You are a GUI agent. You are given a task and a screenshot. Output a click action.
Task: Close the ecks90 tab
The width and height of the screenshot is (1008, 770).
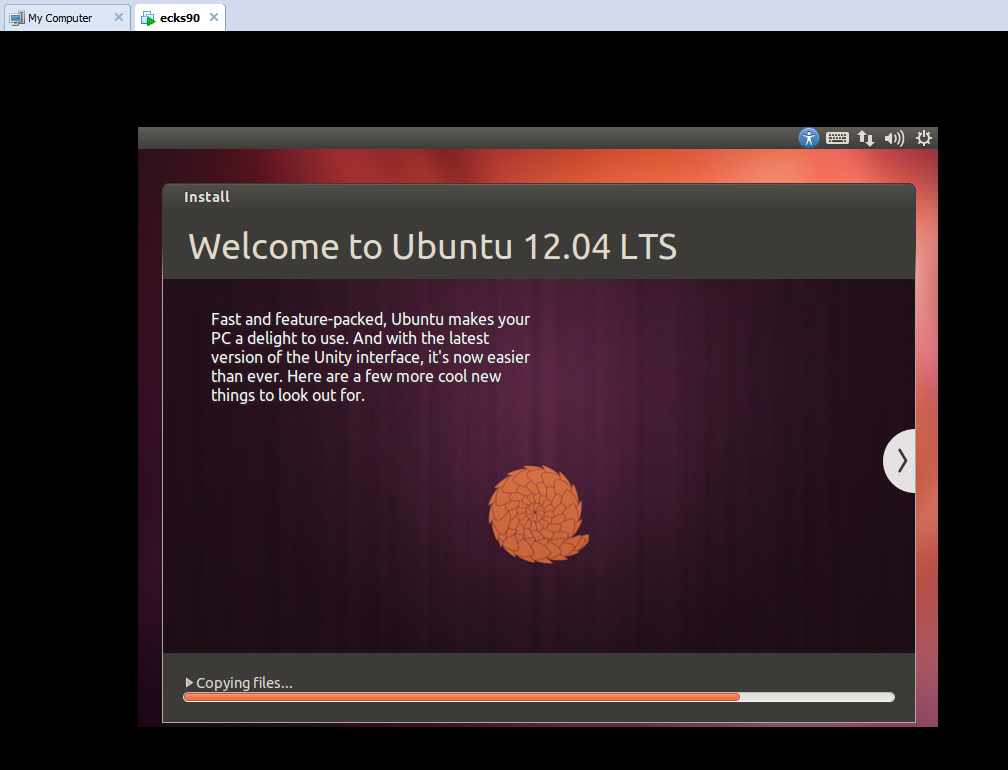pyautogui.click(x=214, y=17)
